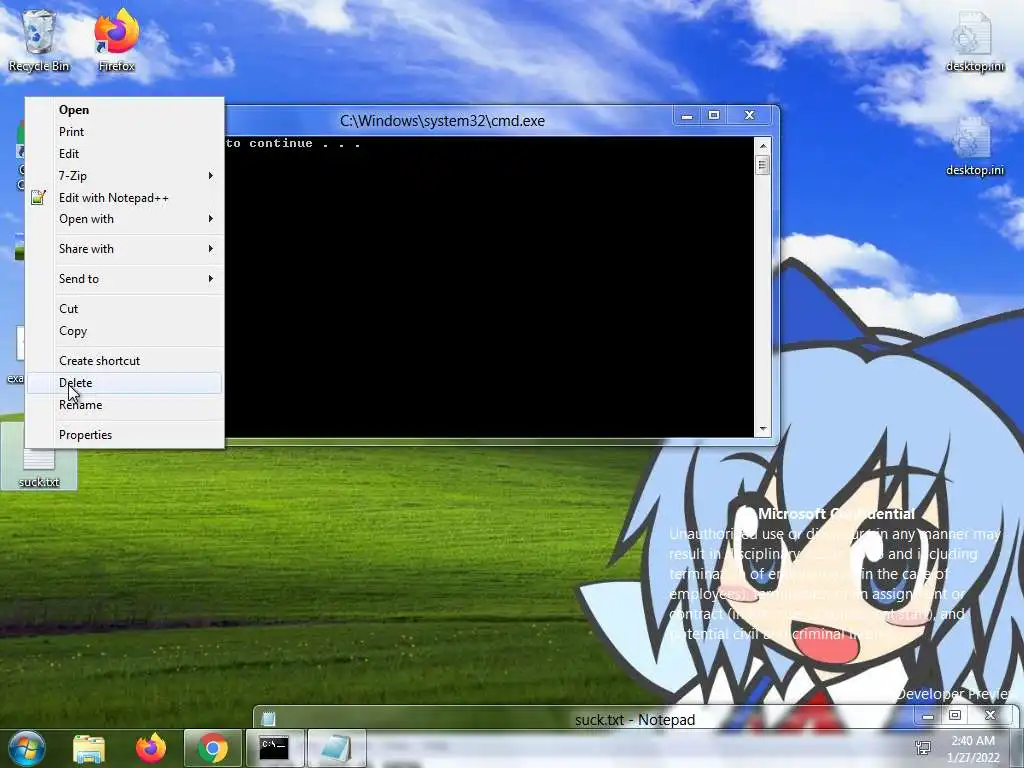The height and width of the screenshot is (768, 1024).
Task: Expand the Send to submenu arrow
Action: click(x=210, y=278)
